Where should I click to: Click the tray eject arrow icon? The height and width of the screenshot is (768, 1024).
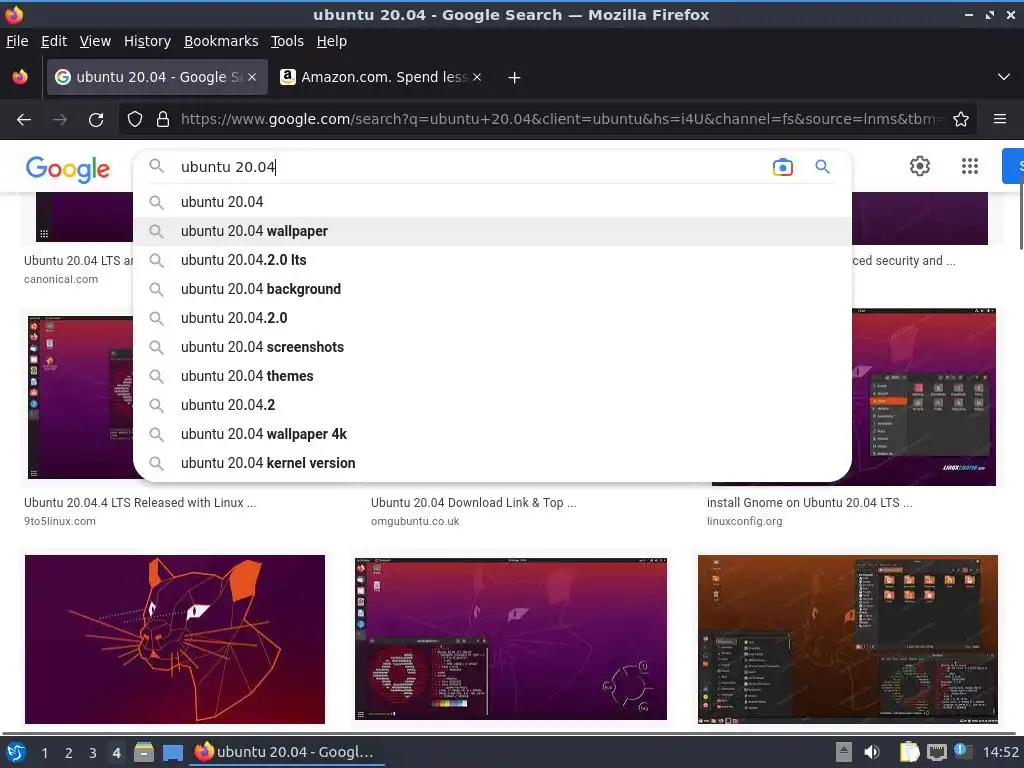[x=844, y=752]
